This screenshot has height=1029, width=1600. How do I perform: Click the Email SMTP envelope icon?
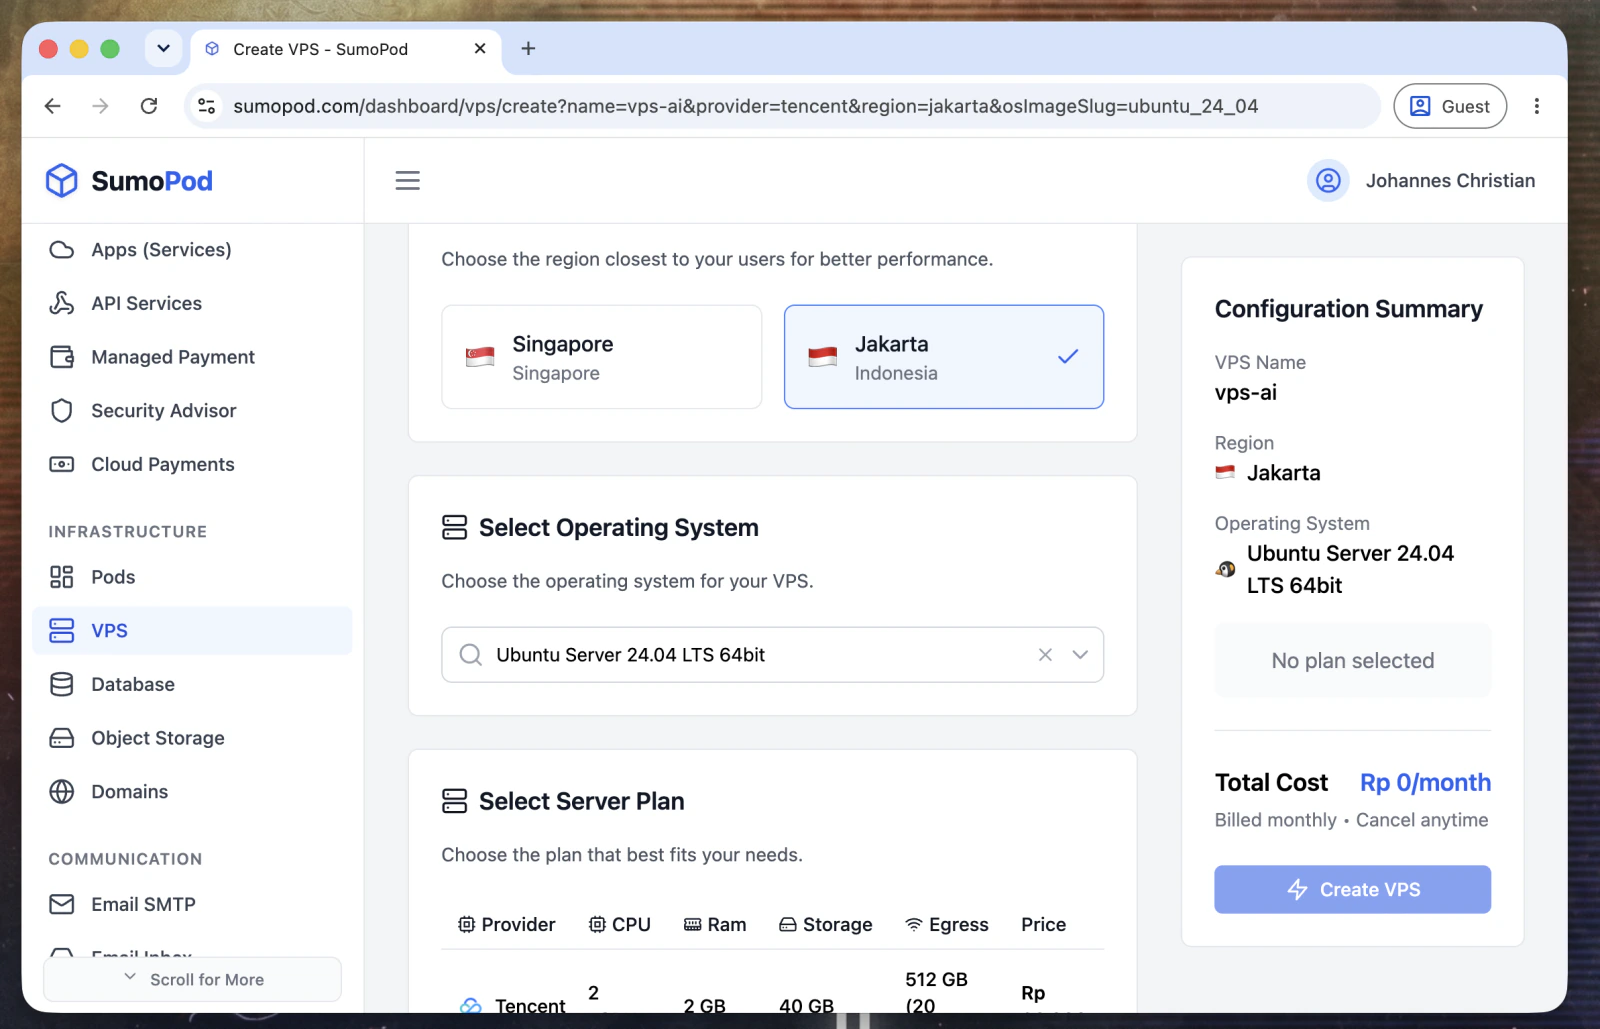tap(62, 905)
